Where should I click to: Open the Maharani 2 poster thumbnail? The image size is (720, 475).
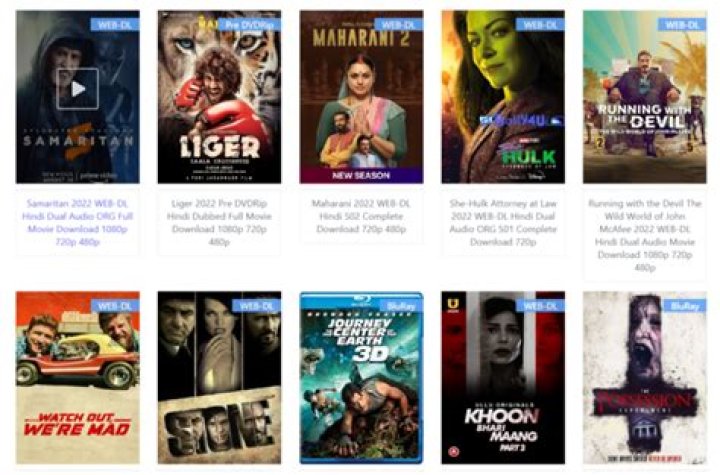pyautogui.click(x=361, y=97)
